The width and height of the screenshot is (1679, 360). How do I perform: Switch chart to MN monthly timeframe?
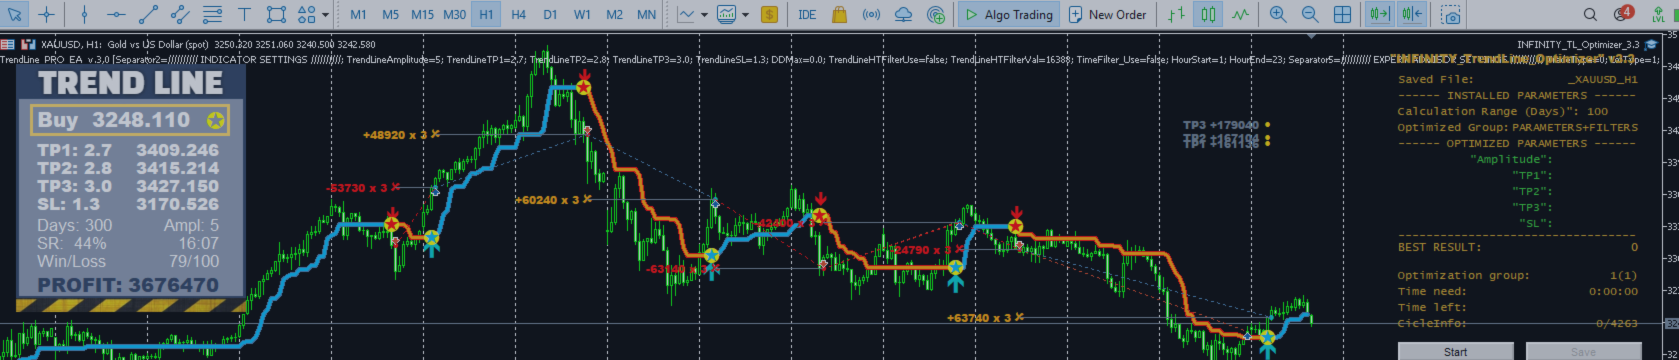click(x=647, y=15)
